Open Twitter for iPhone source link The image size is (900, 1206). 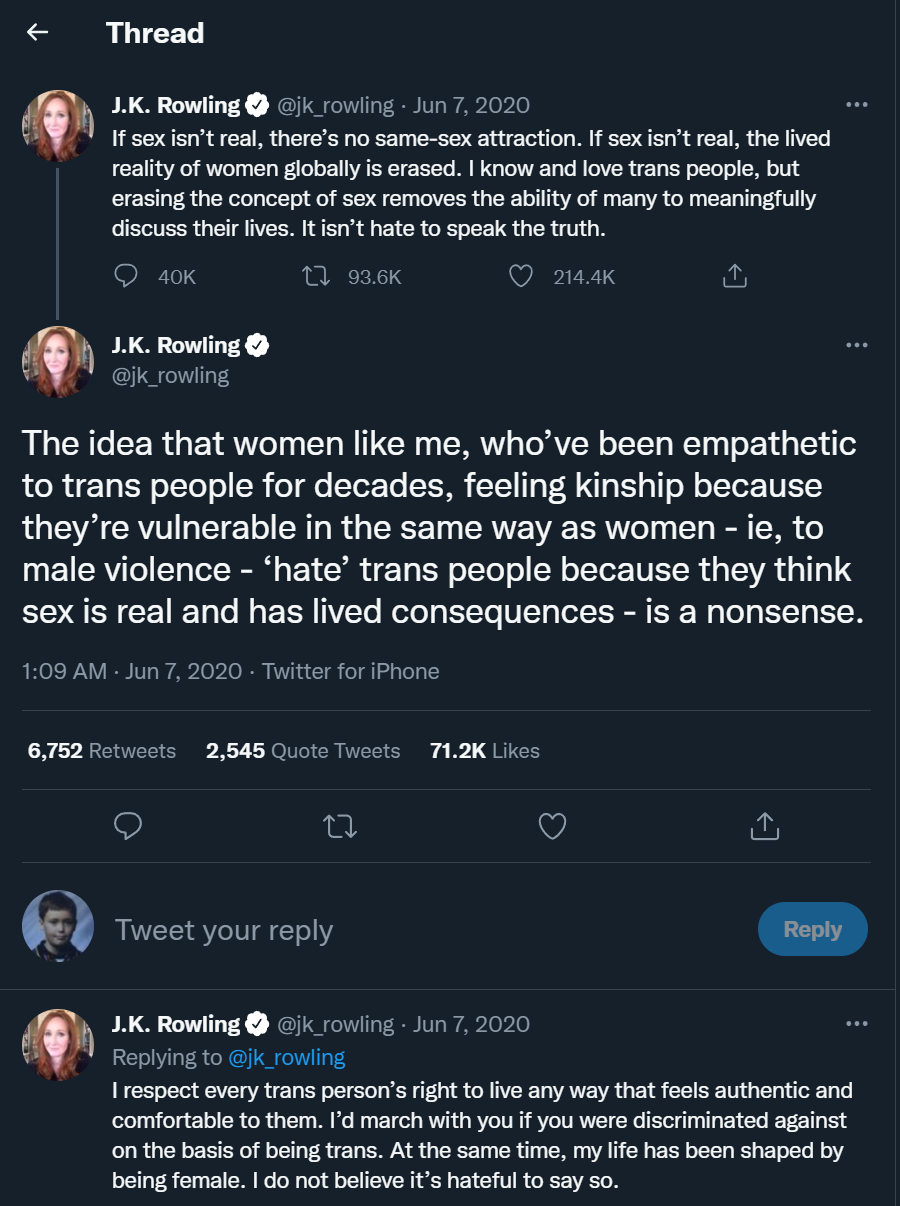tap(351, 671)
